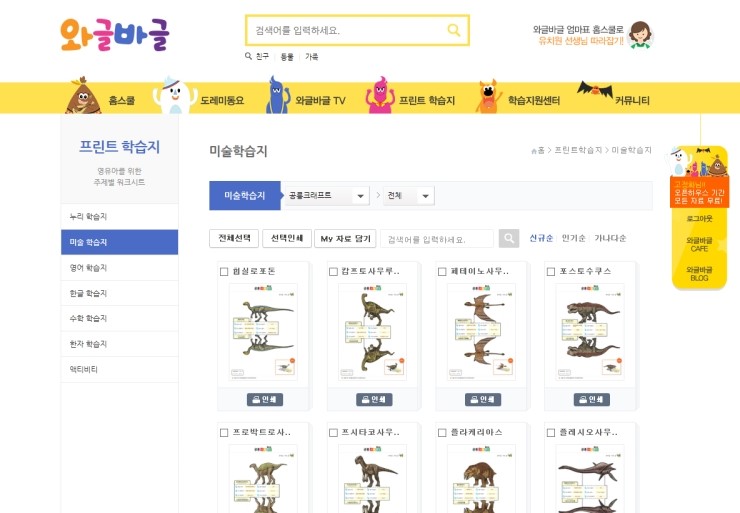The width and height of the screenshot is (740, 513).
Task: Check the 포스토수쿠스 worksheet checkbox
Action: pyautogui.click(x=551, y=271)
